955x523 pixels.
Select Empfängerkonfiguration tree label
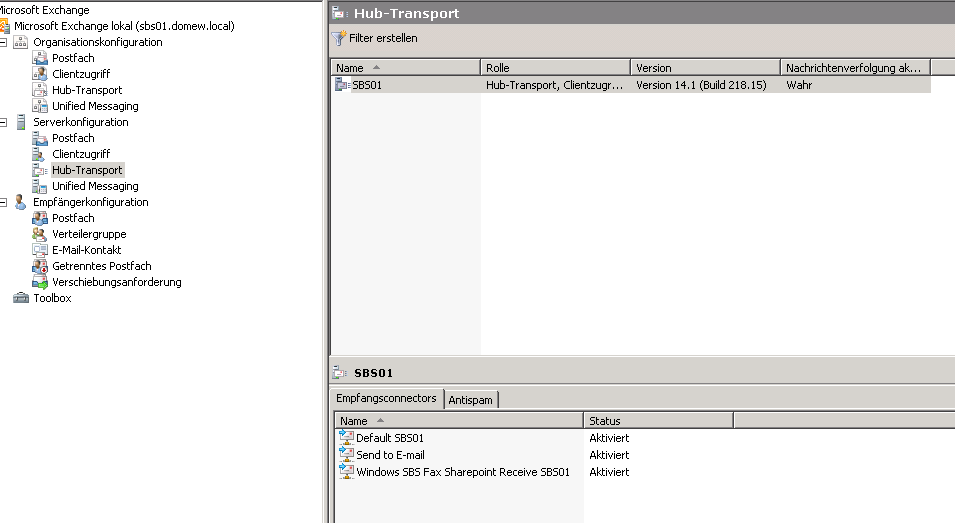(91, 202)
